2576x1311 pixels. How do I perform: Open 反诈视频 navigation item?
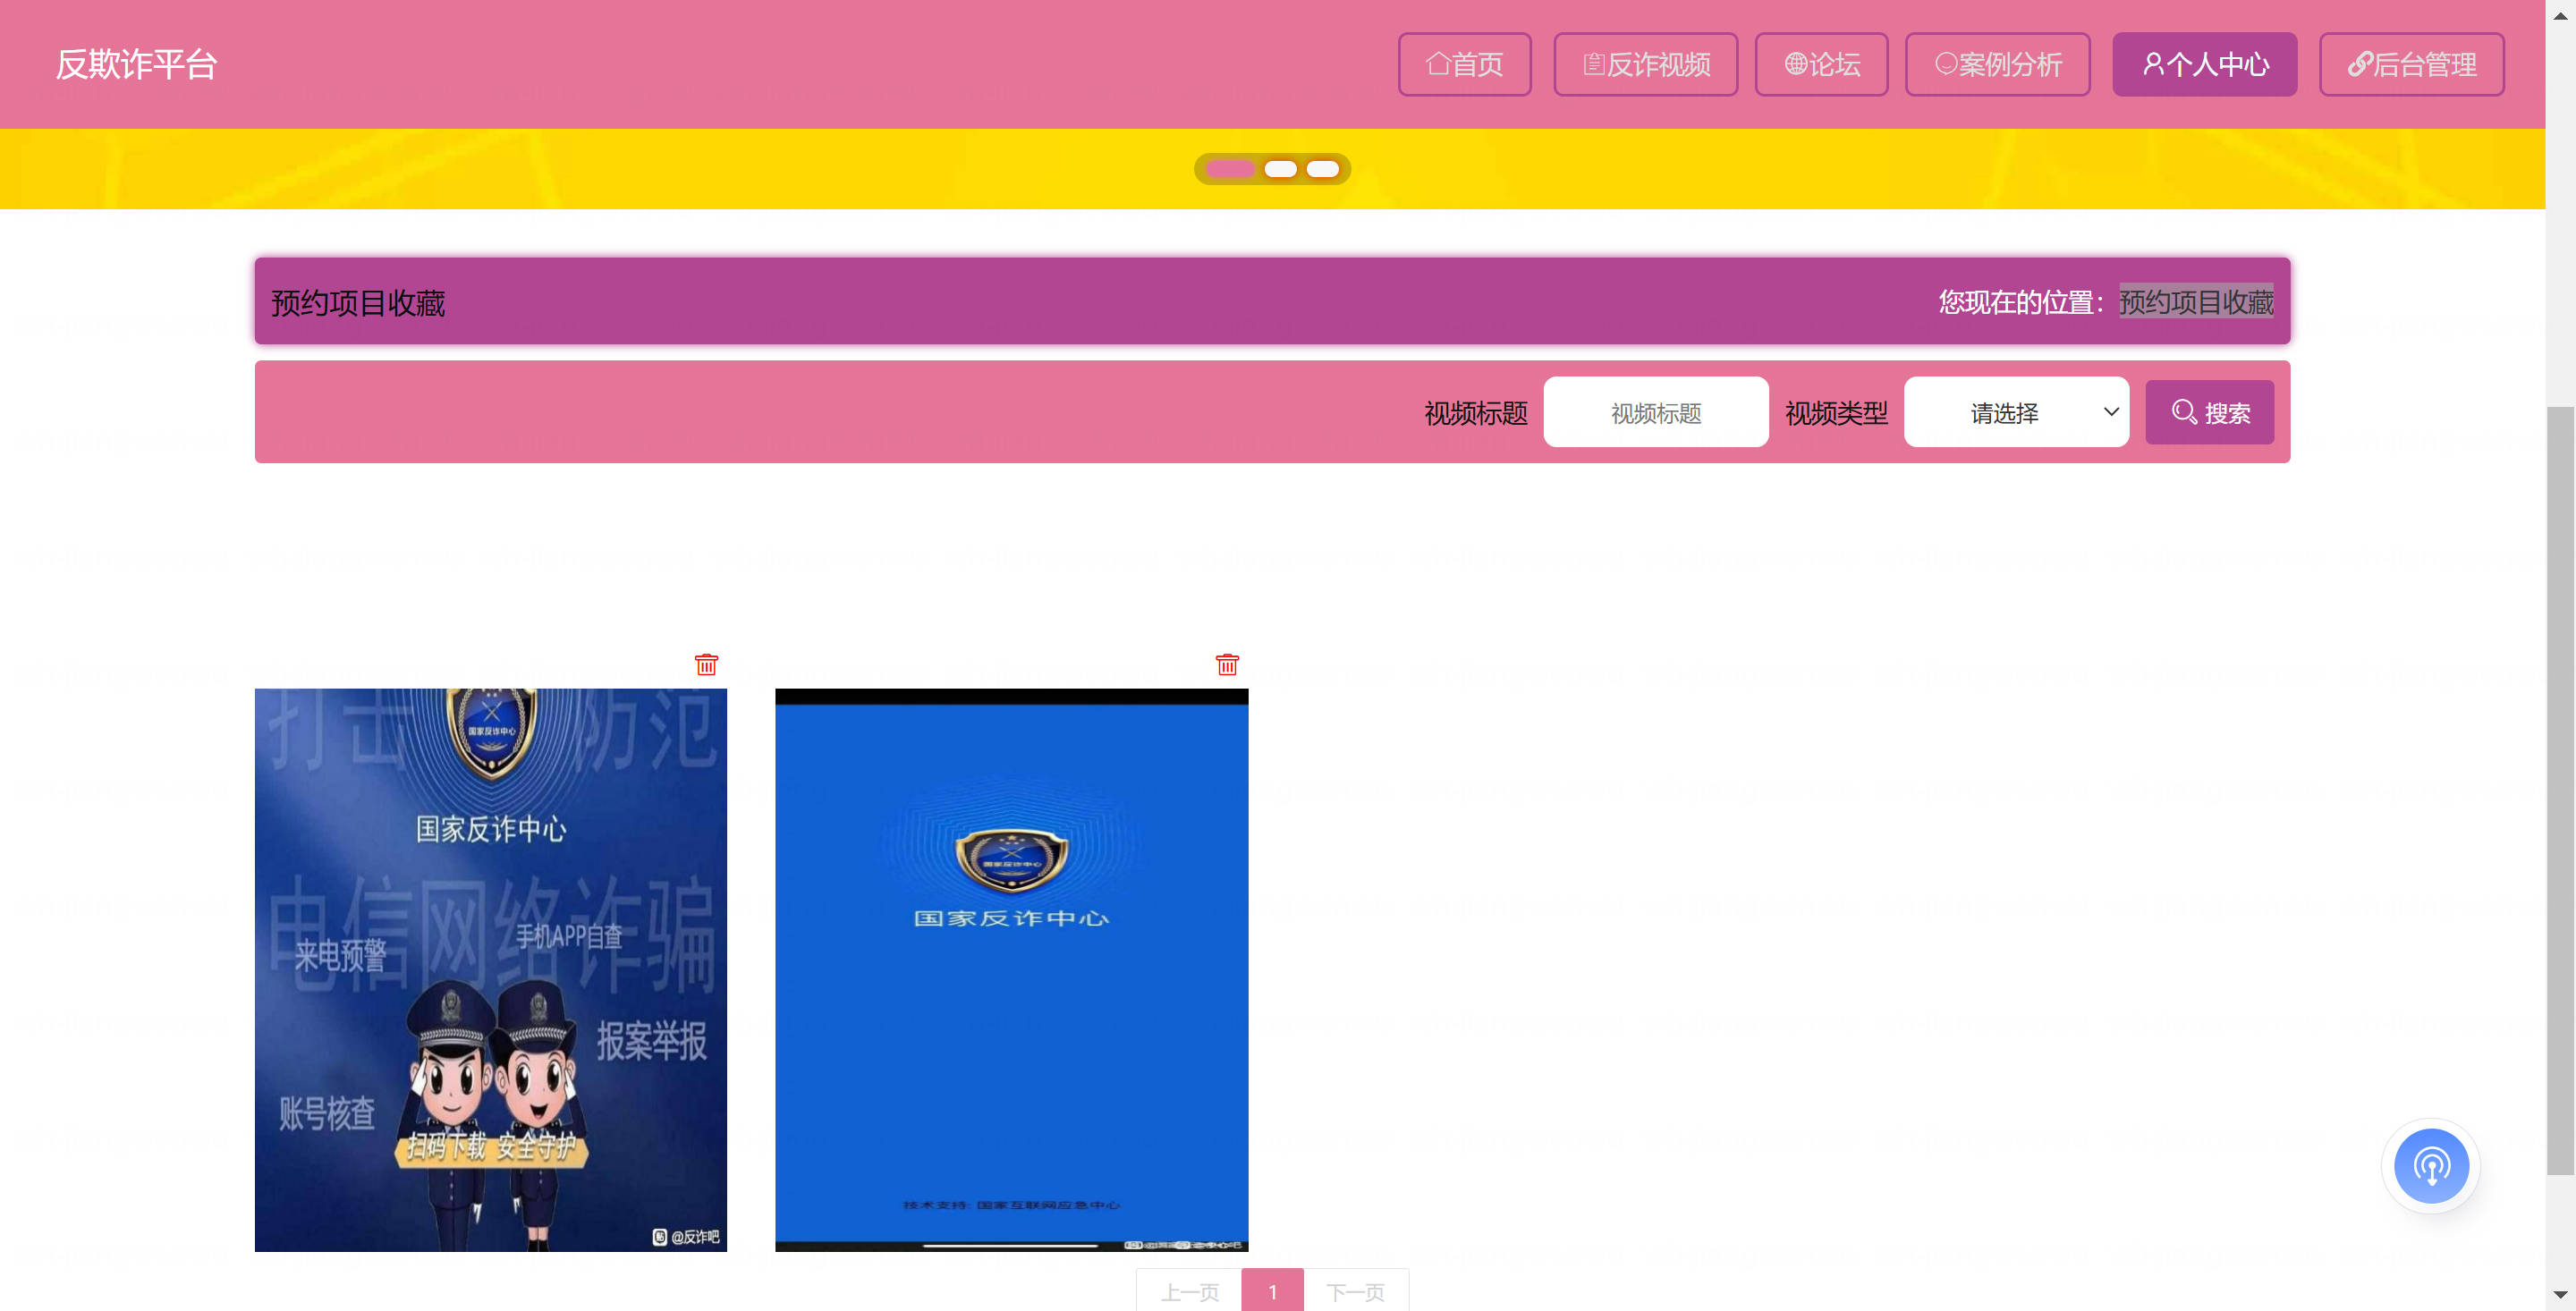pos(1645,64)
